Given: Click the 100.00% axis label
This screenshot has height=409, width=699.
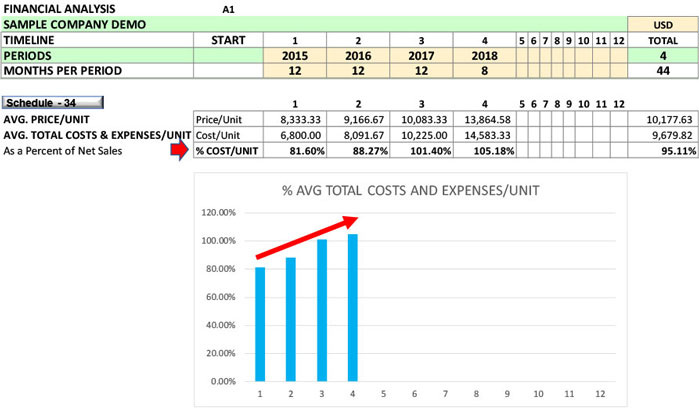Looking at the screenshot, I should 218,240.
